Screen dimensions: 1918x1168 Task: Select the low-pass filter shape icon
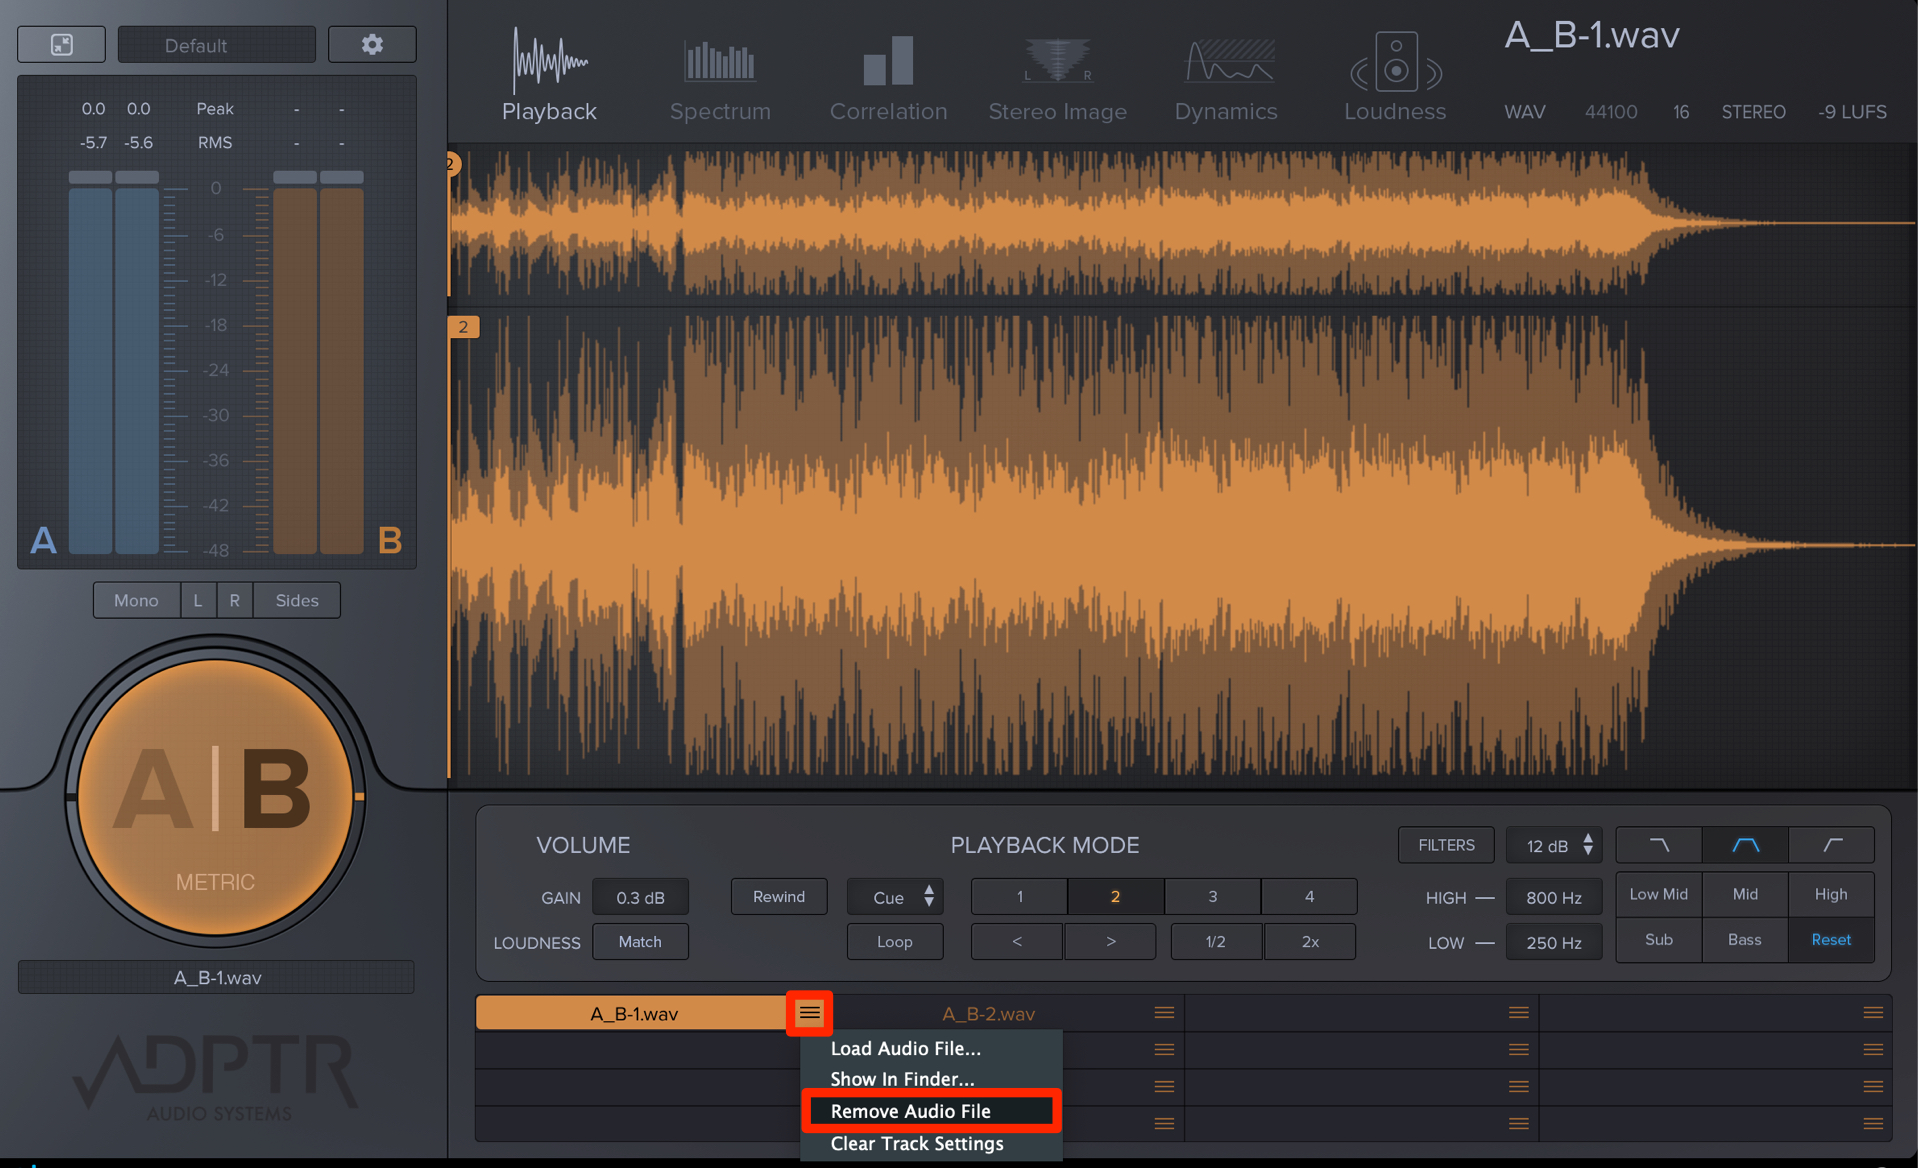[x=1659, y=845]
